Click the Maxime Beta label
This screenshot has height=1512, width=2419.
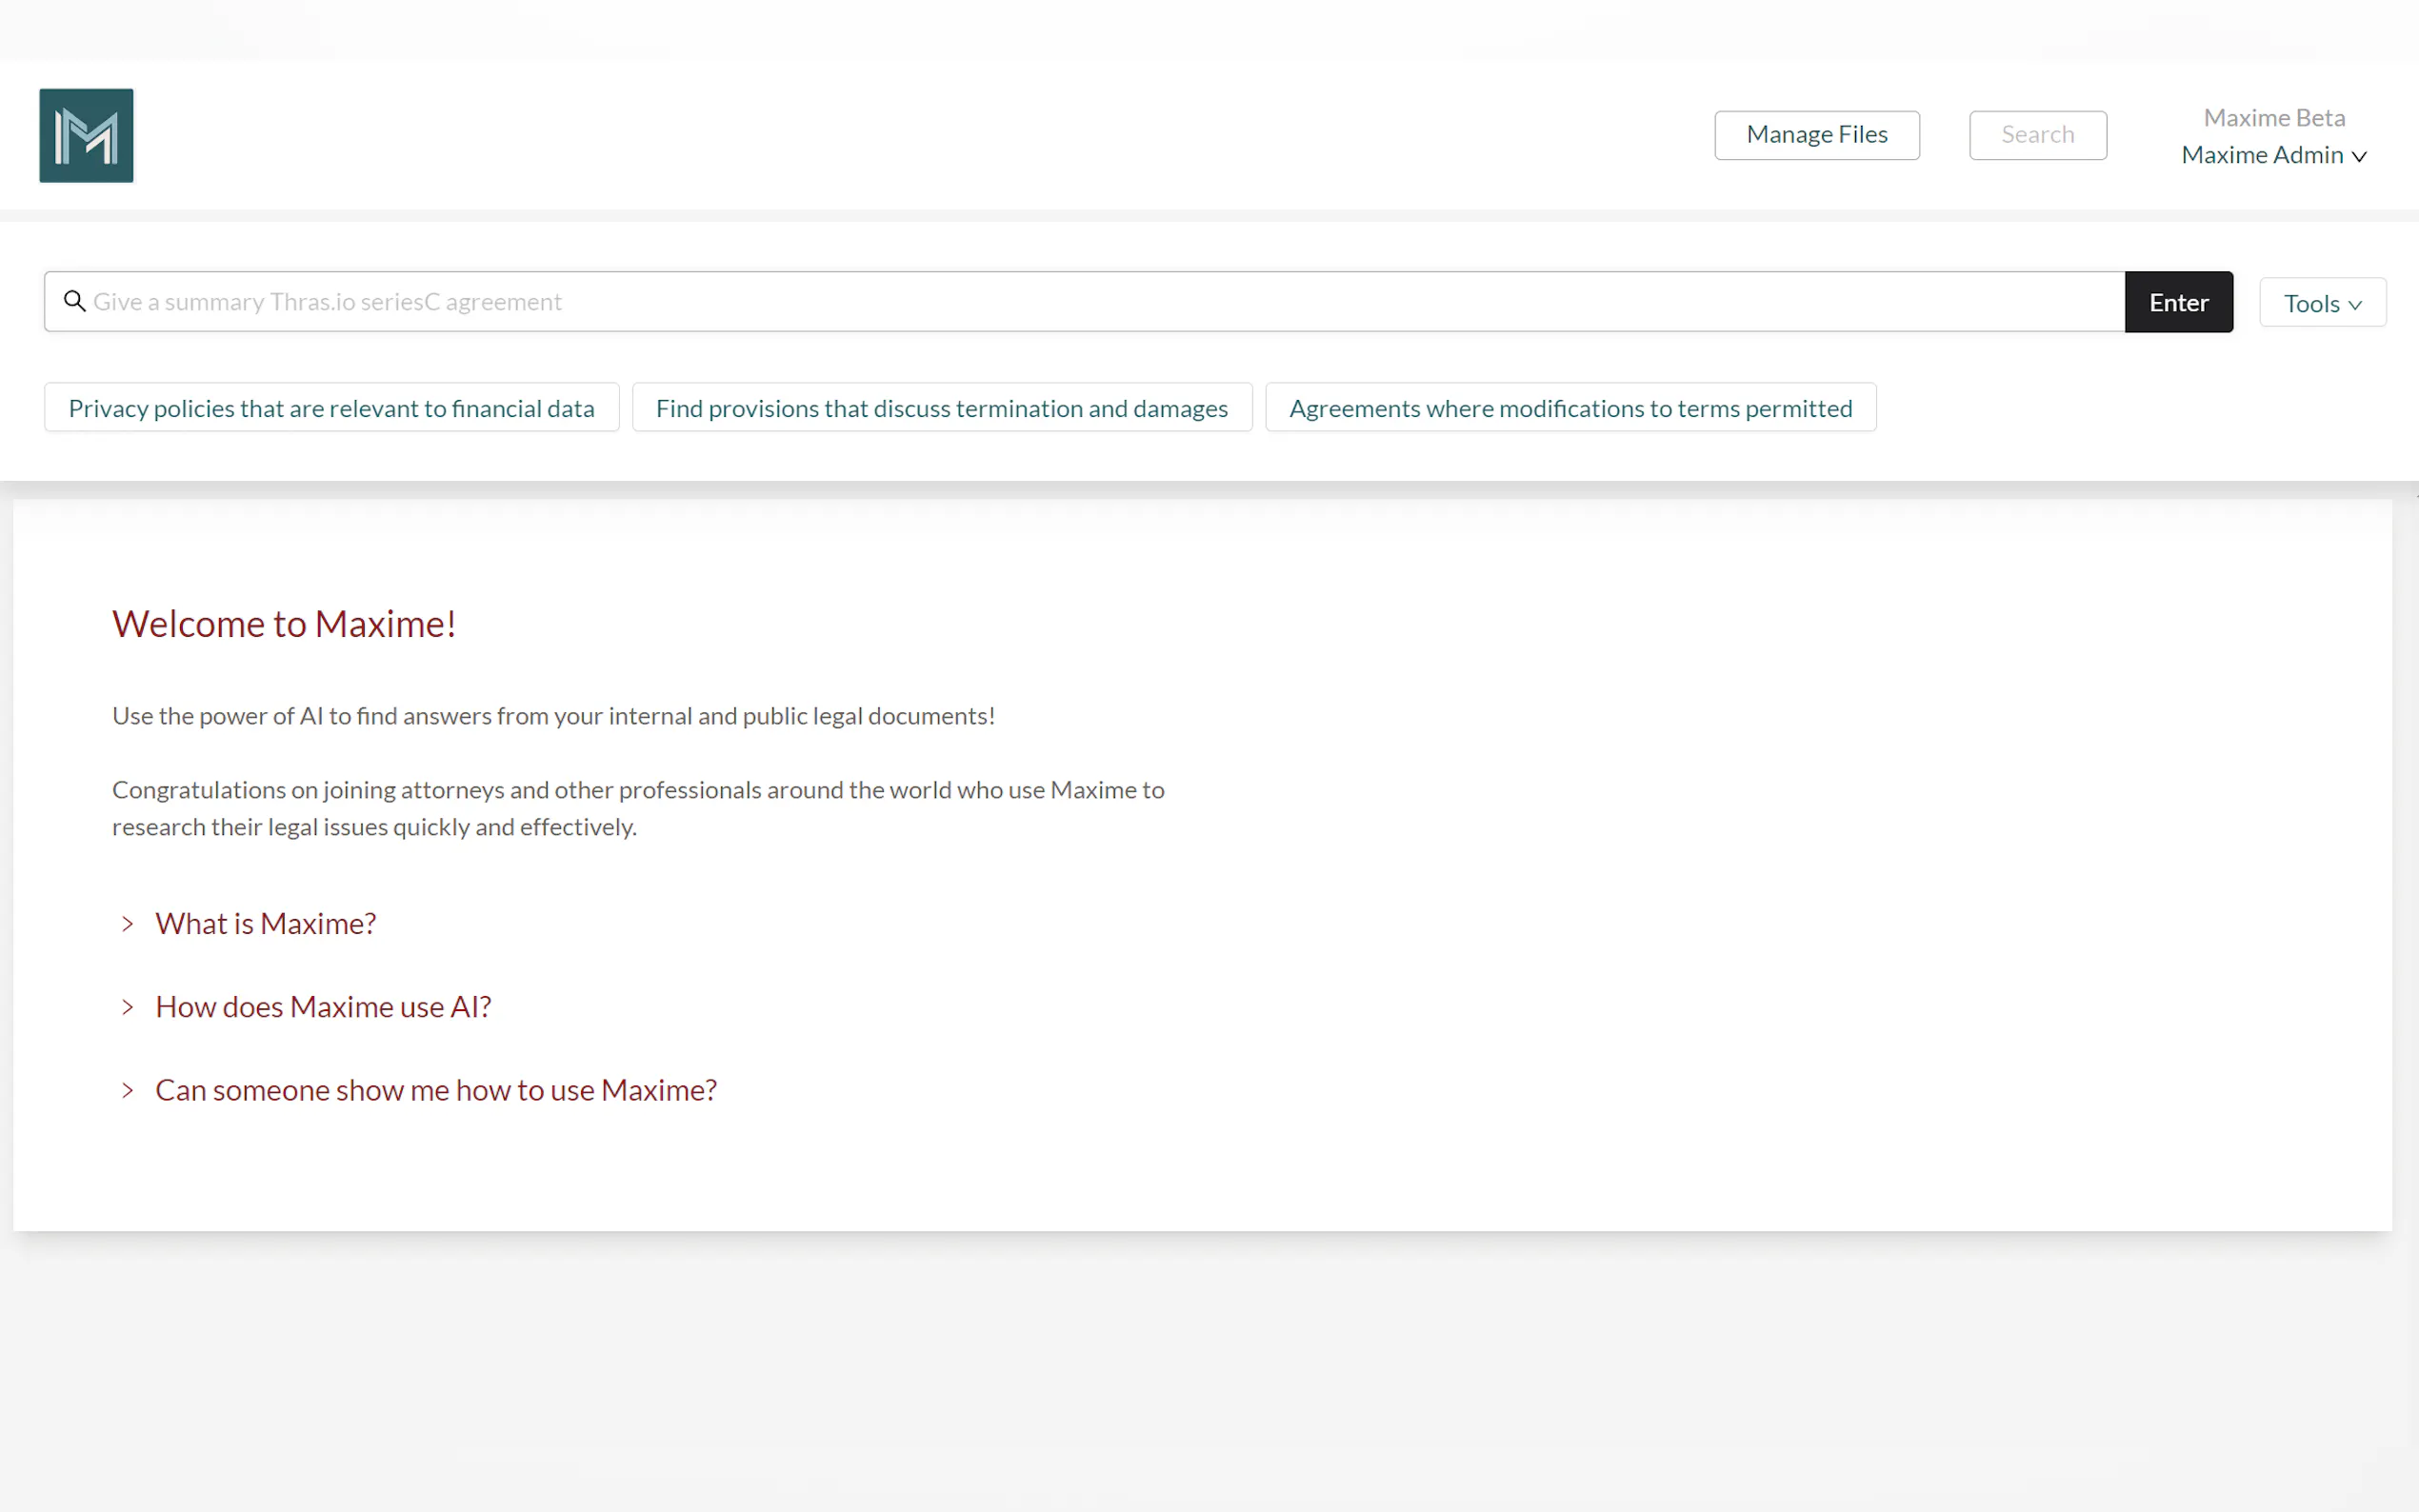click(x=2274, y=117)
